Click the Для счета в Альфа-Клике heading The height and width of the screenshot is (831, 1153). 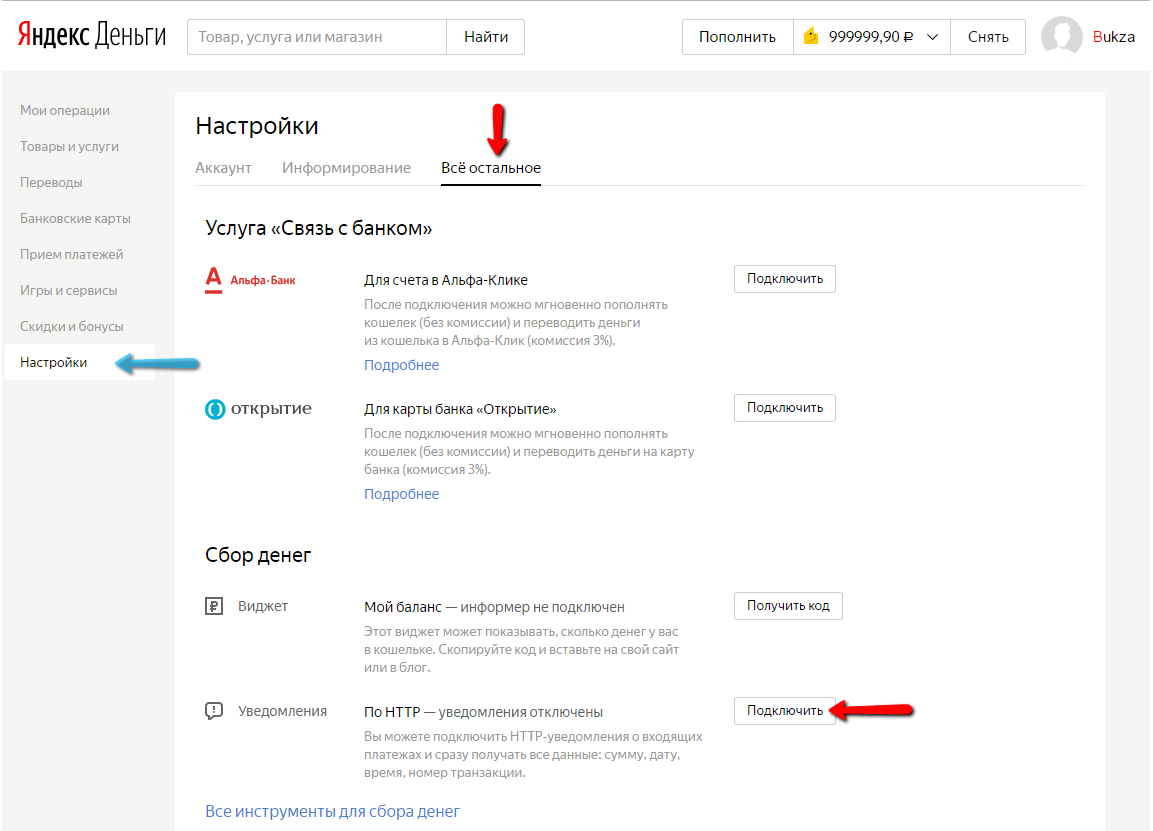[x=446, y=280]
